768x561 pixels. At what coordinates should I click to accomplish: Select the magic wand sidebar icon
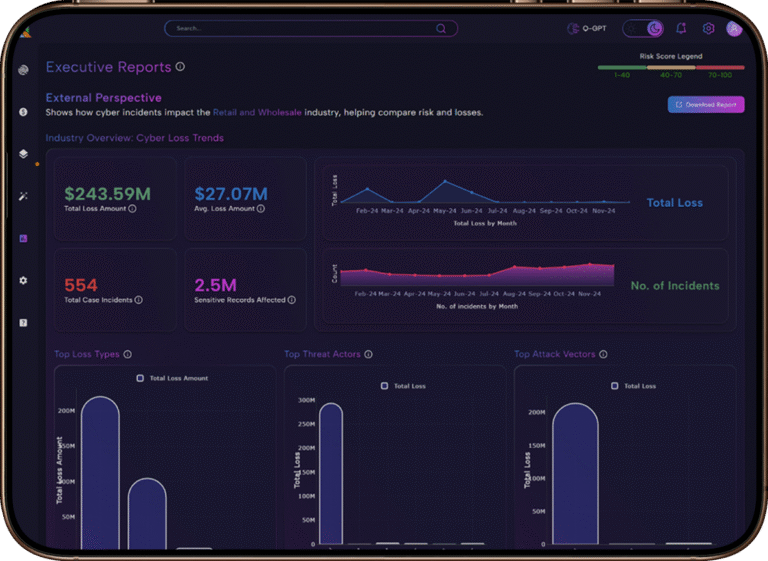pyautogui.click(x=23, y=196)
